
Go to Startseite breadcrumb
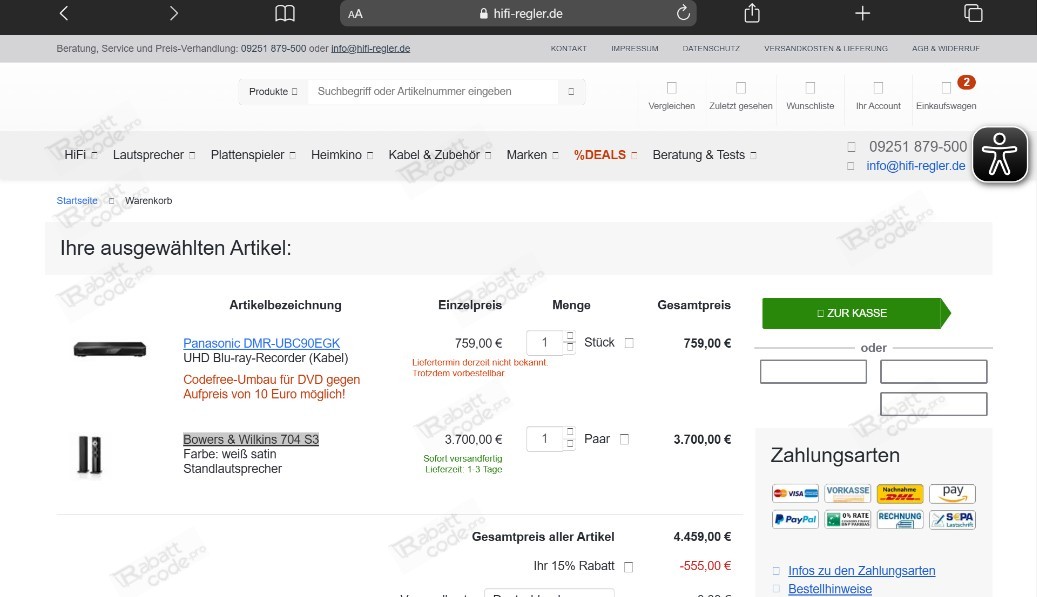77,200
